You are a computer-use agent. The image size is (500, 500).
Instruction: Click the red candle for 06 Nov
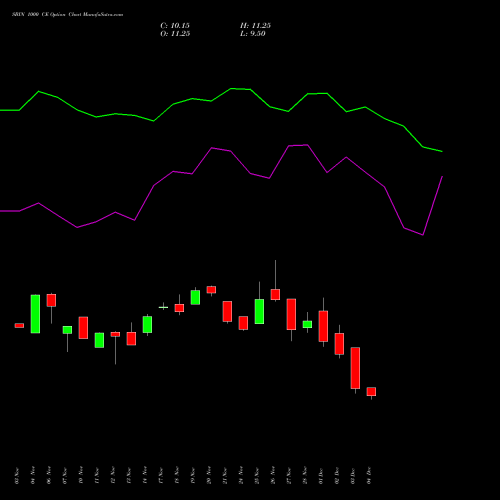[x=51, y=300]
